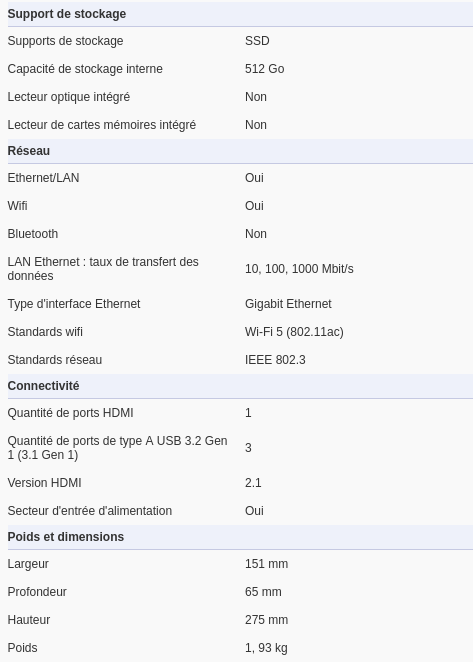
Task: Select the Quantité de ports HDMI label
Action: tap(71, 413)
